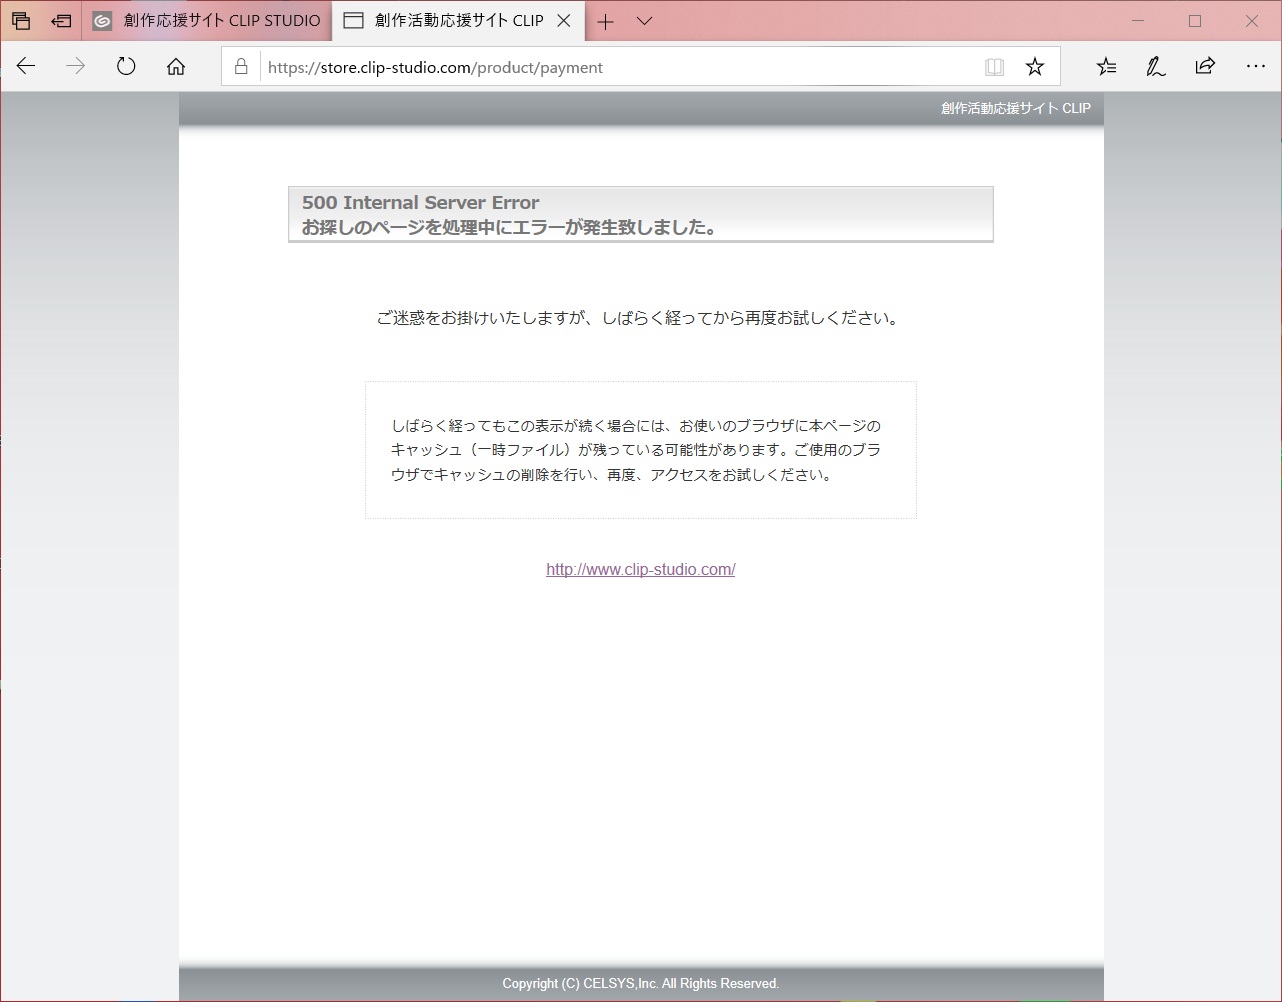This screenshot has width=1282, height=1002.
Task: Click the 創作活動応援サイト CLIP header text
Action: [1015, 108]
